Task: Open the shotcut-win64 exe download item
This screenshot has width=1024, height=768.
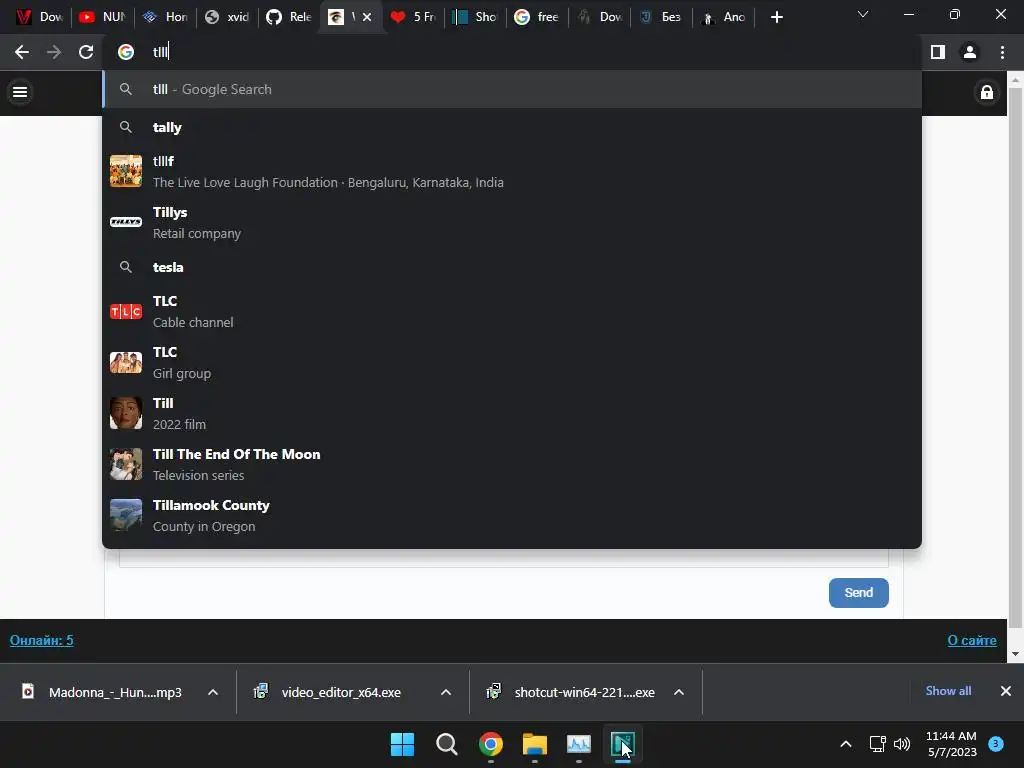Action: pyautogui.click(x=573, y=692)
